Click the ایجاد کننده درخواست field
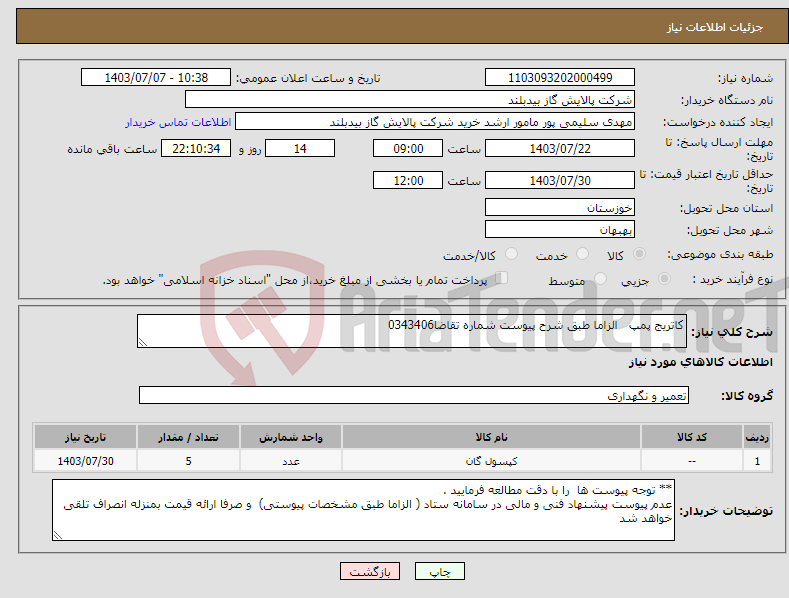The image size is (789, 598). point(435,121)
